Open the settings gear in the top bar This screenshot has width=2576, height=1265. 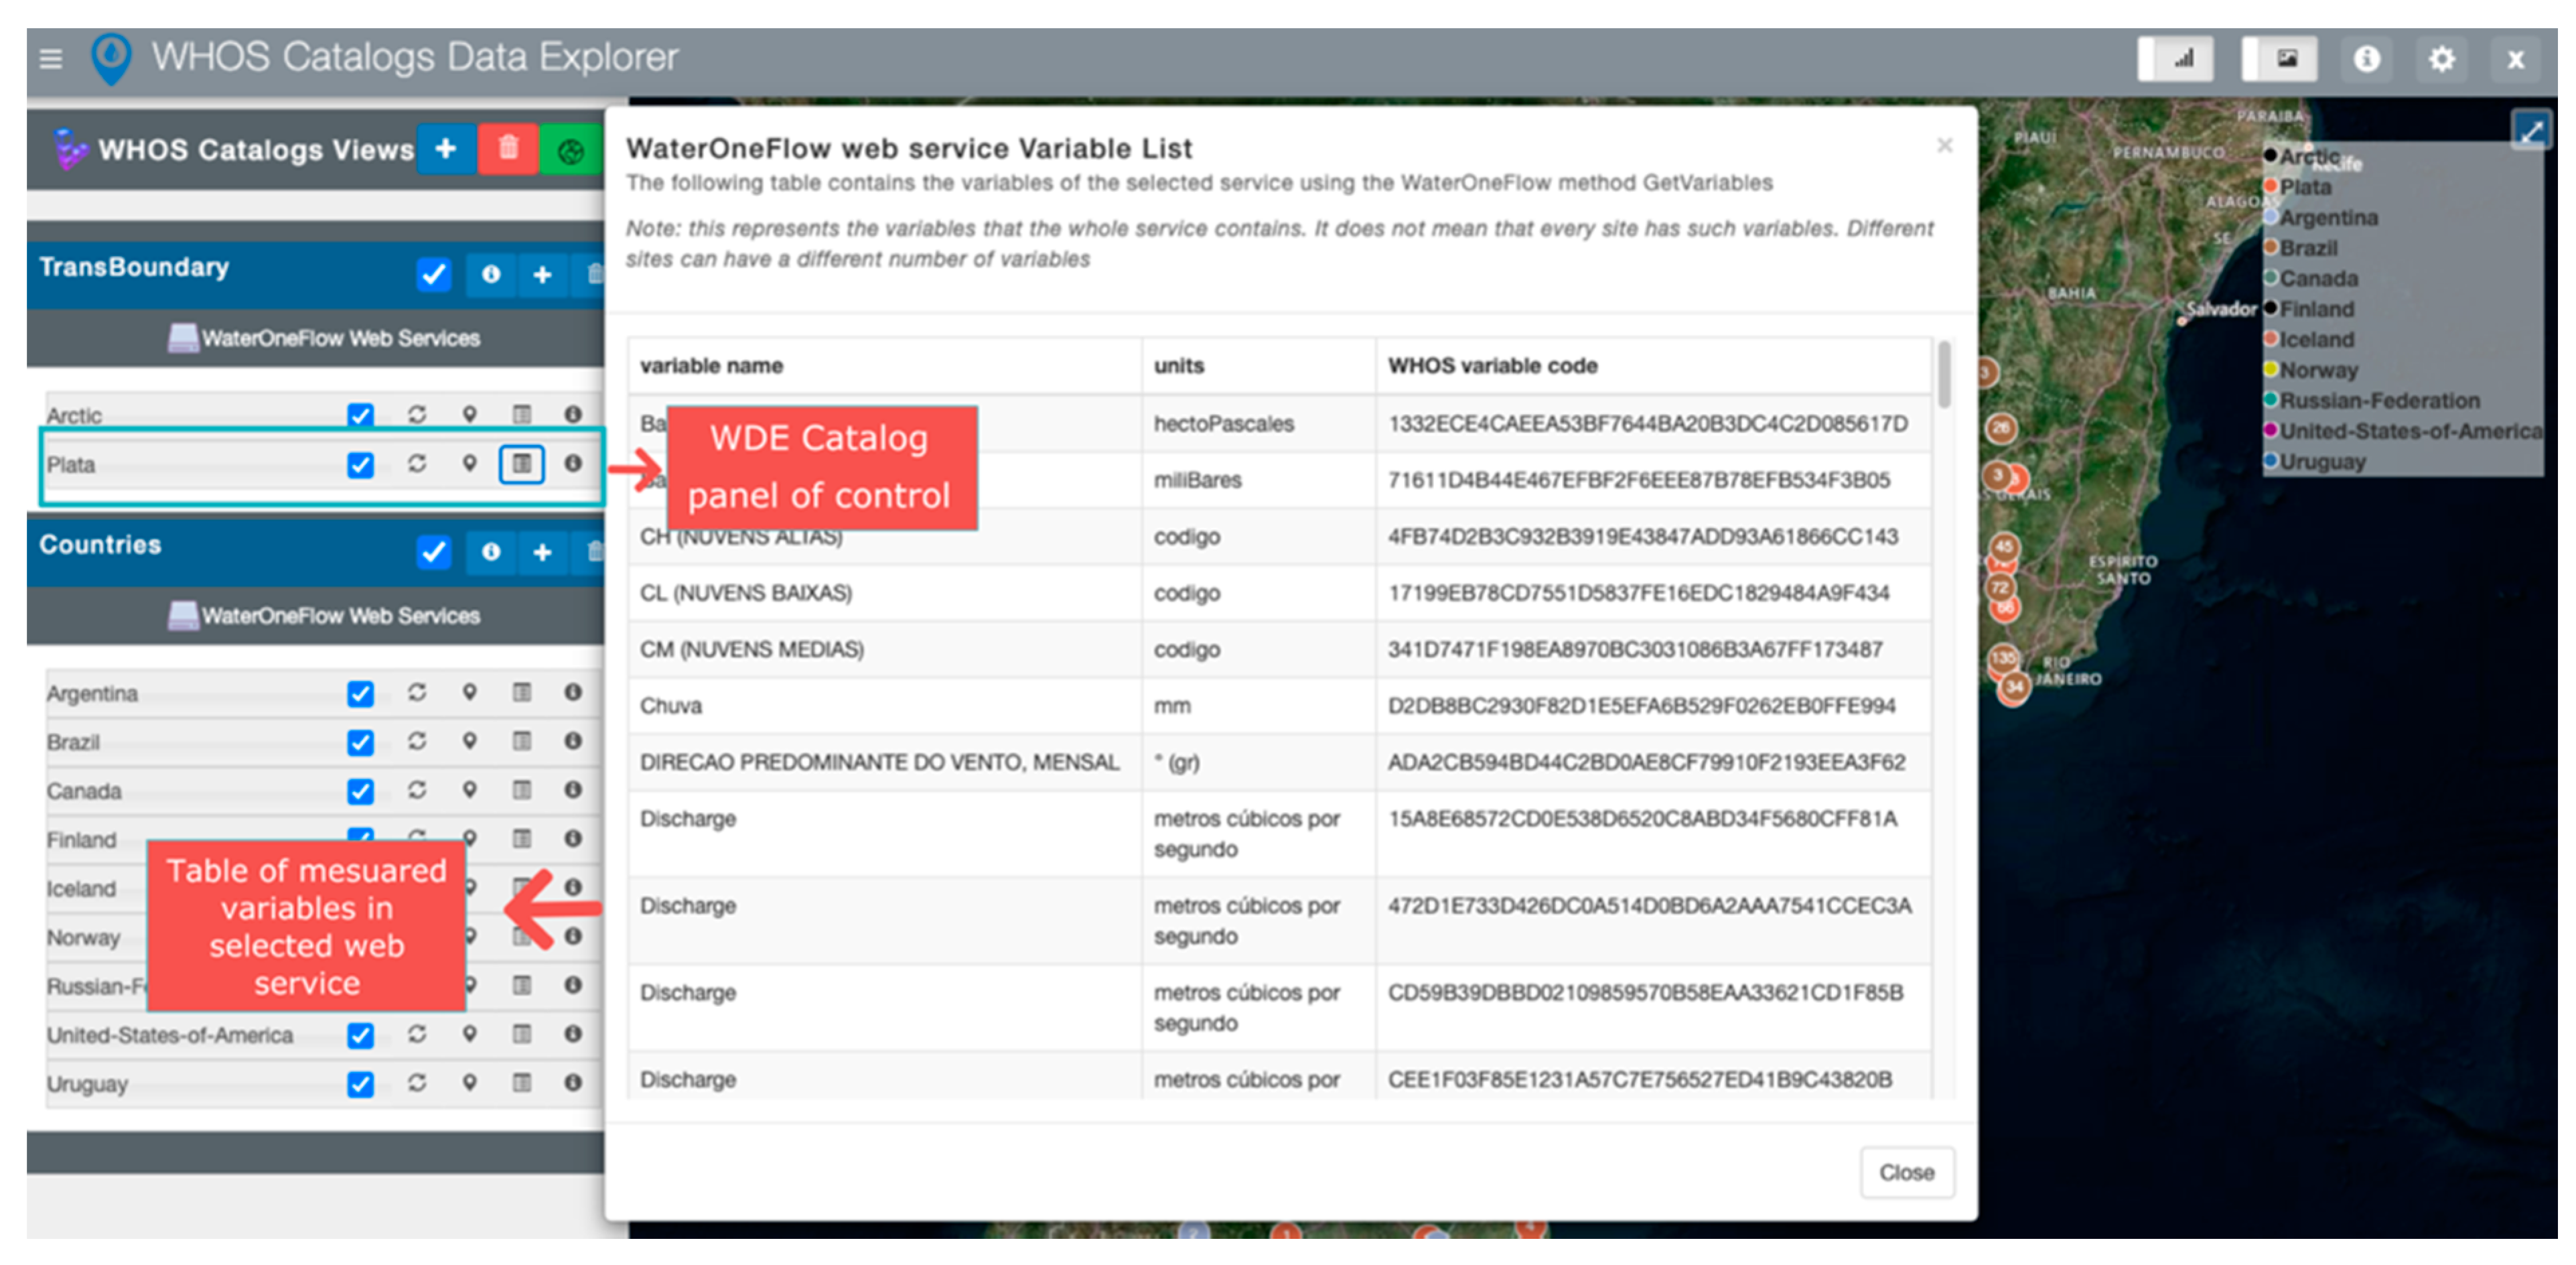(2441, 59)
